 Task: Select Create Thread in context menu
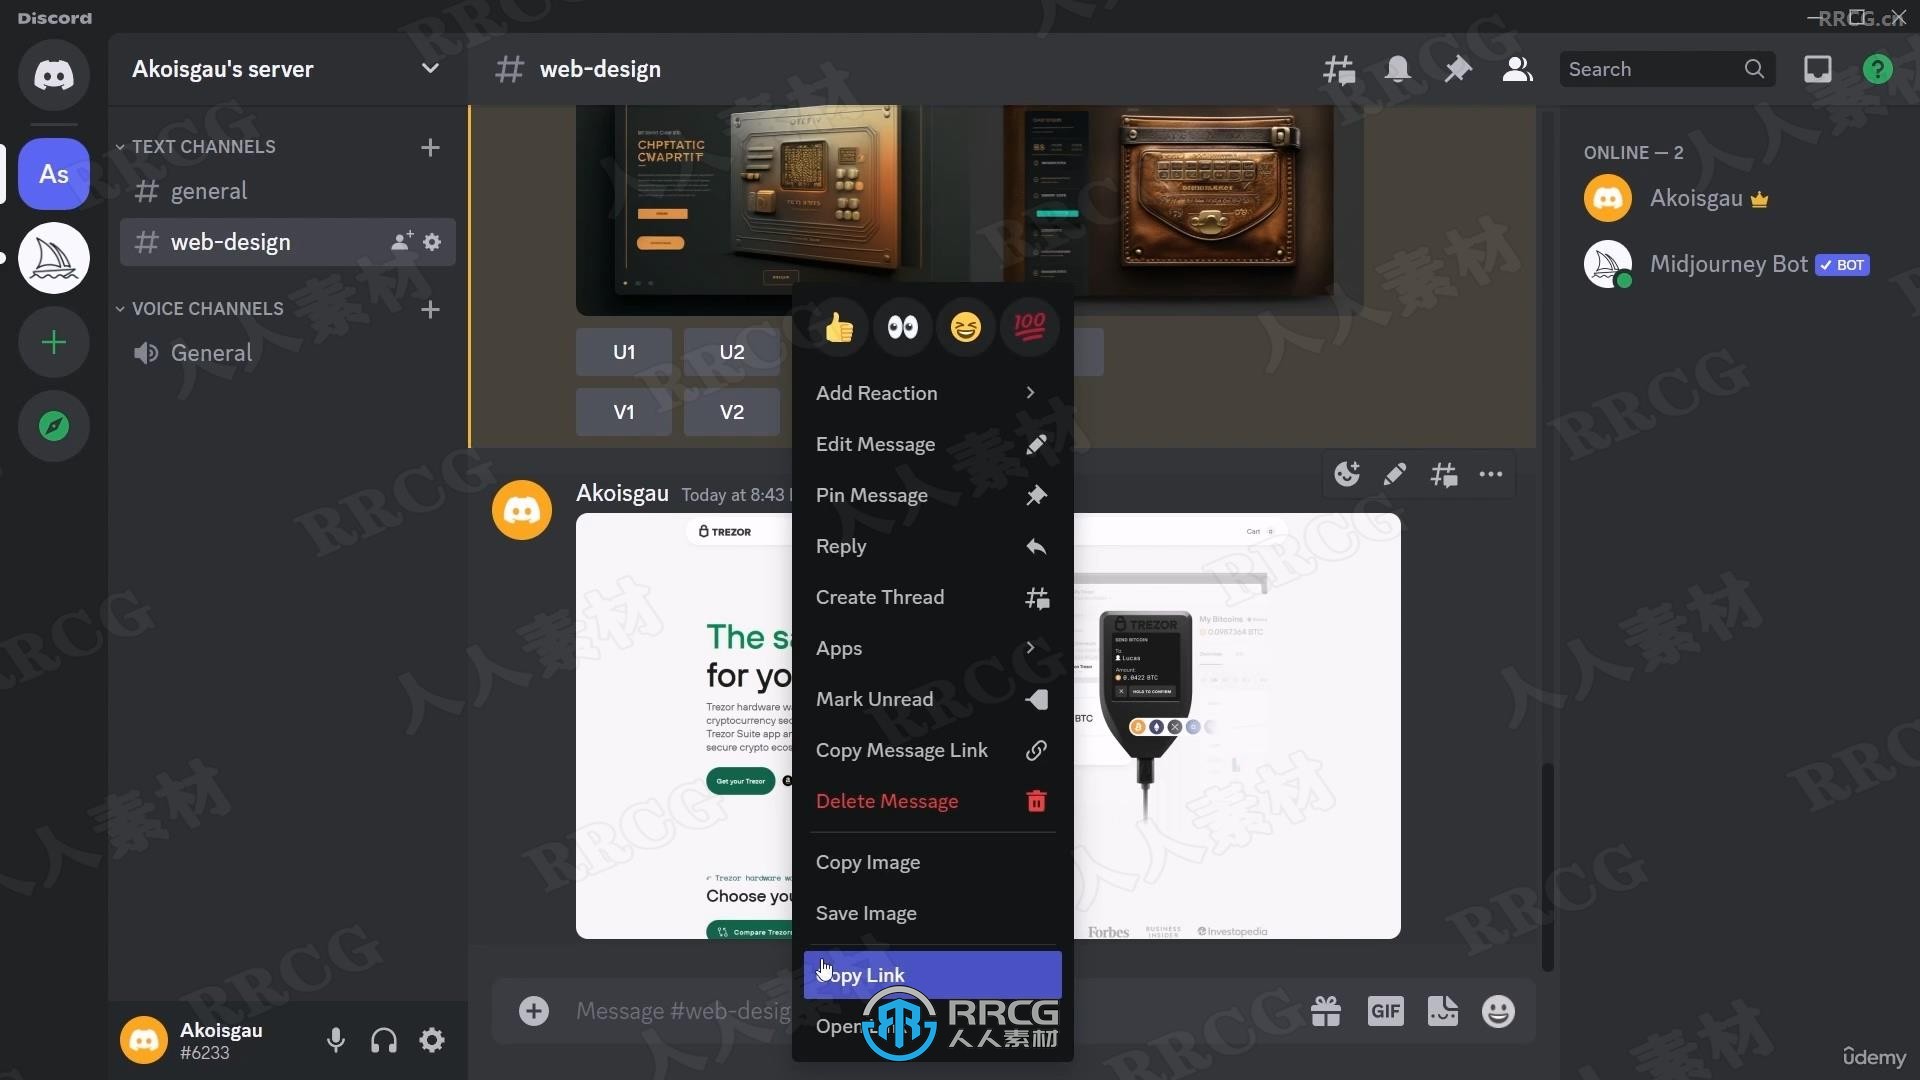[x=932, y=597]
